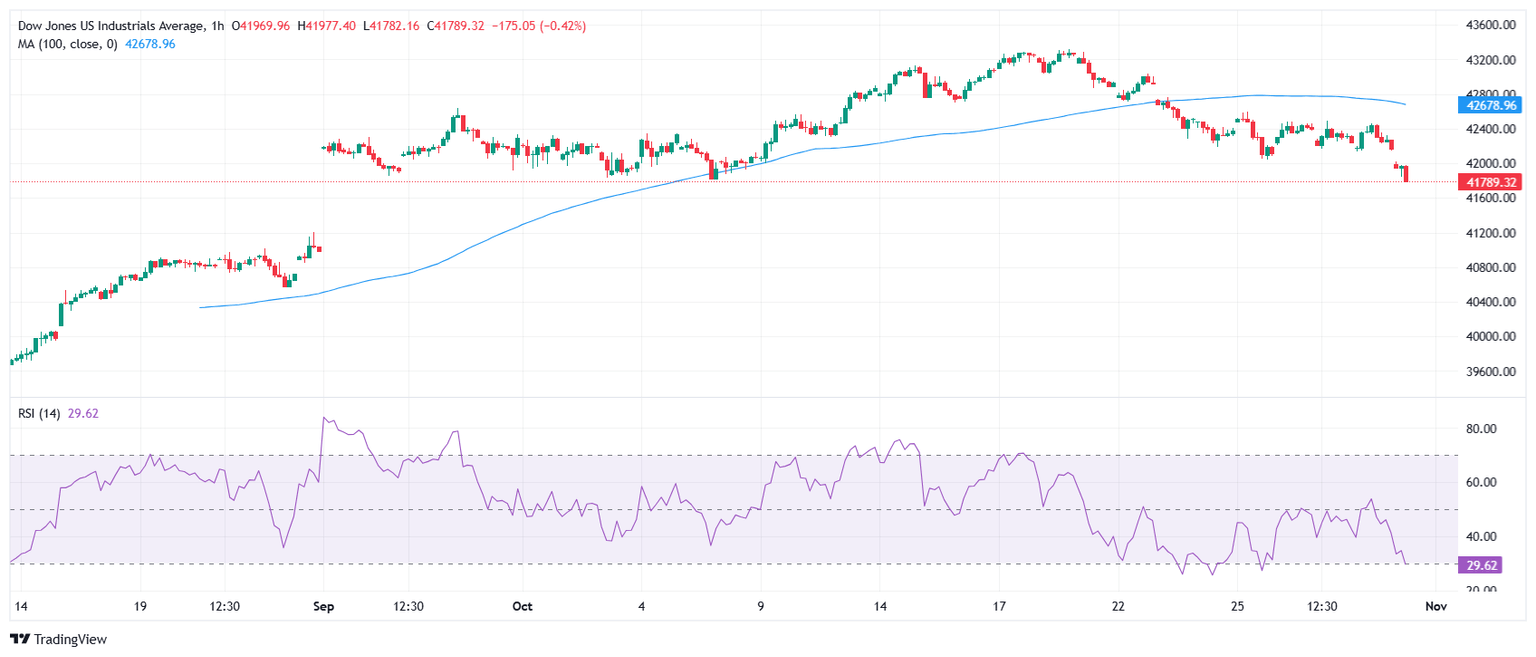Click the TradingView logo
1536x657 pixels.
click(59, 639)
